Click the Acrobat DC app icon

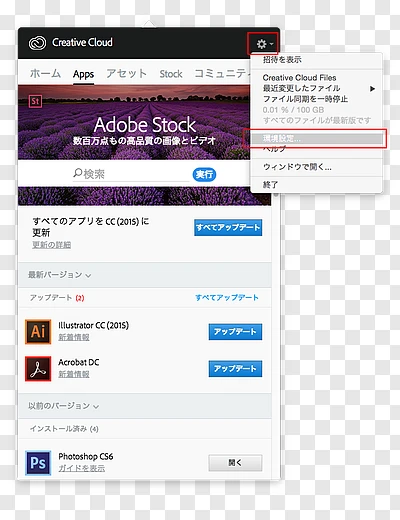click(x=38, y=369)
